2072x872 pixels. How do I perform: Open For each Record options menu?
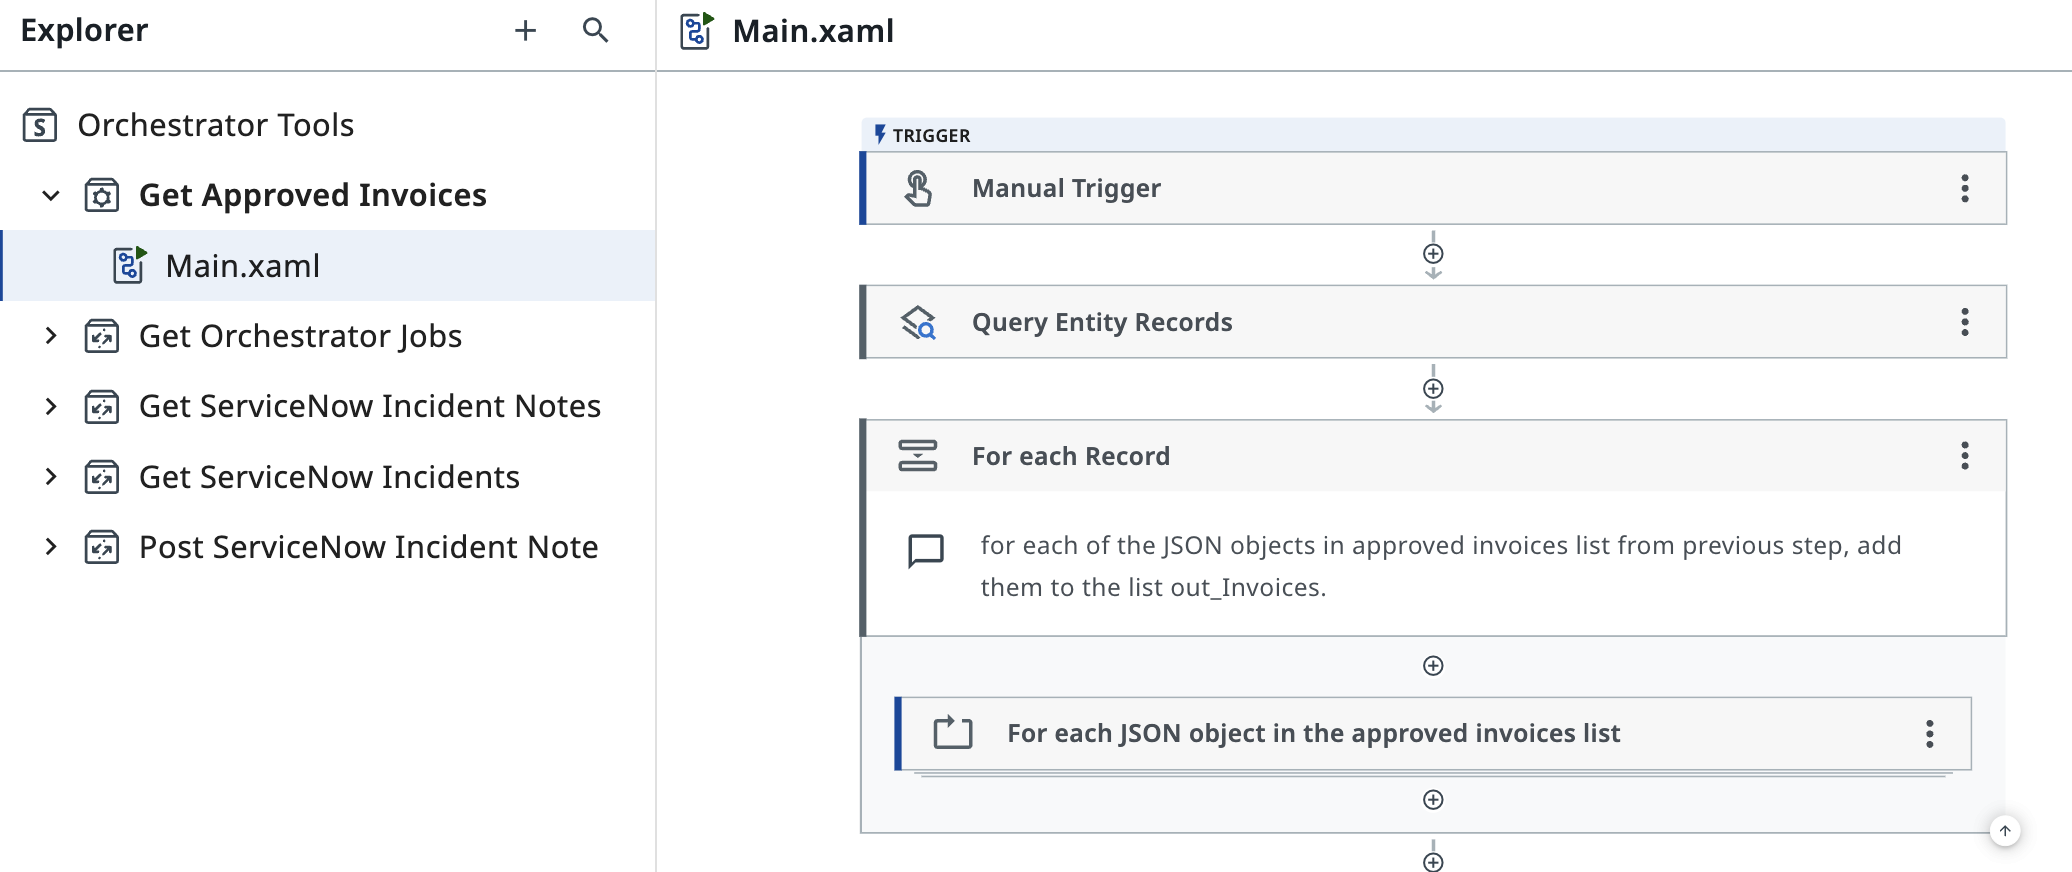(x=1965, y=456)
